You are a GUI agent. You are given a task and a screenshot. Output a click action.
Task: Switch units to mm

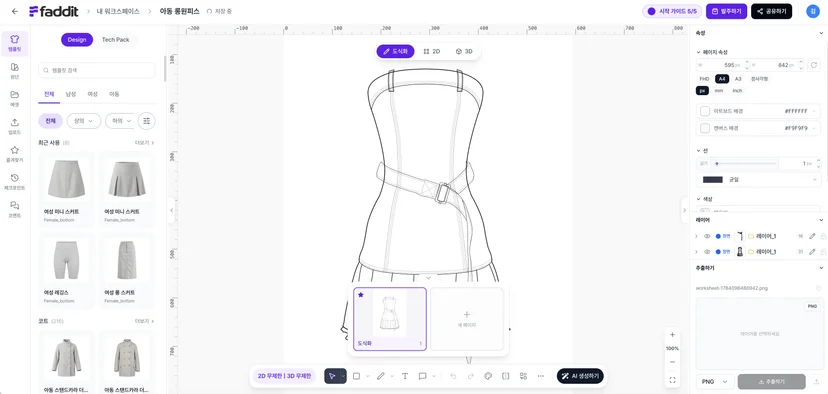click(x=719, y=90)
